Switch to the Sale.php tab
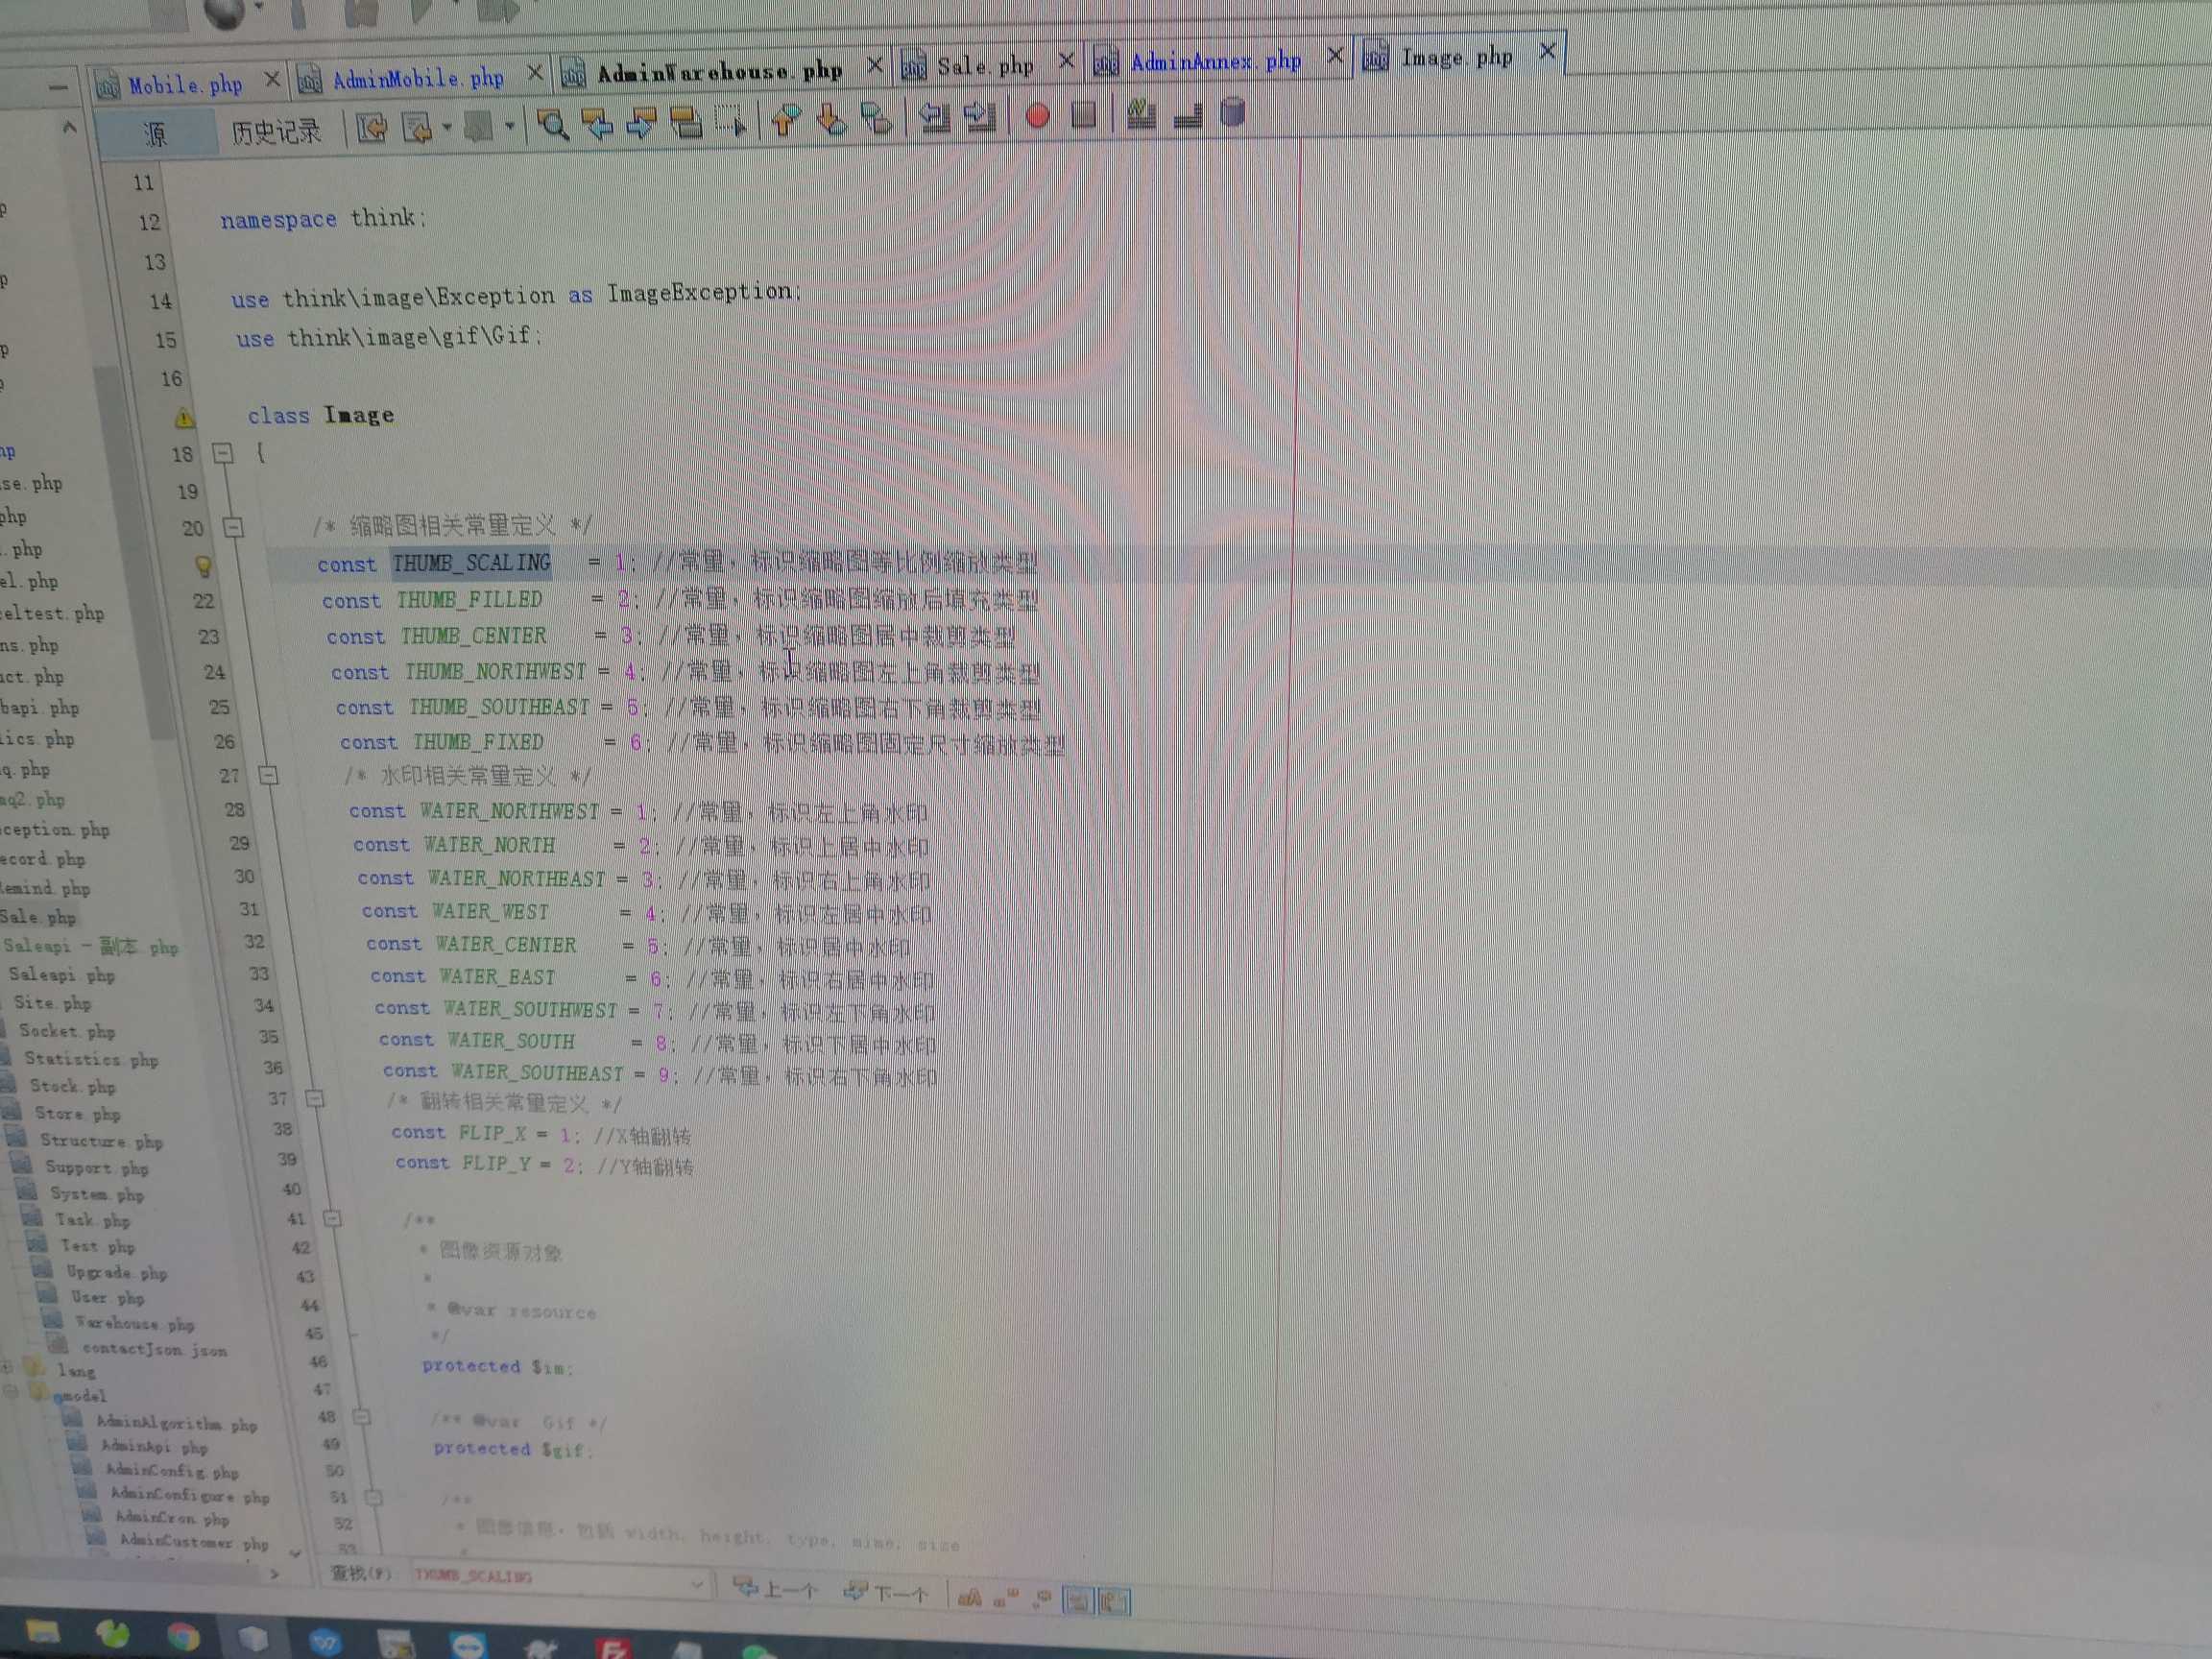The image size is (2212, 1659). click(984, 67)
